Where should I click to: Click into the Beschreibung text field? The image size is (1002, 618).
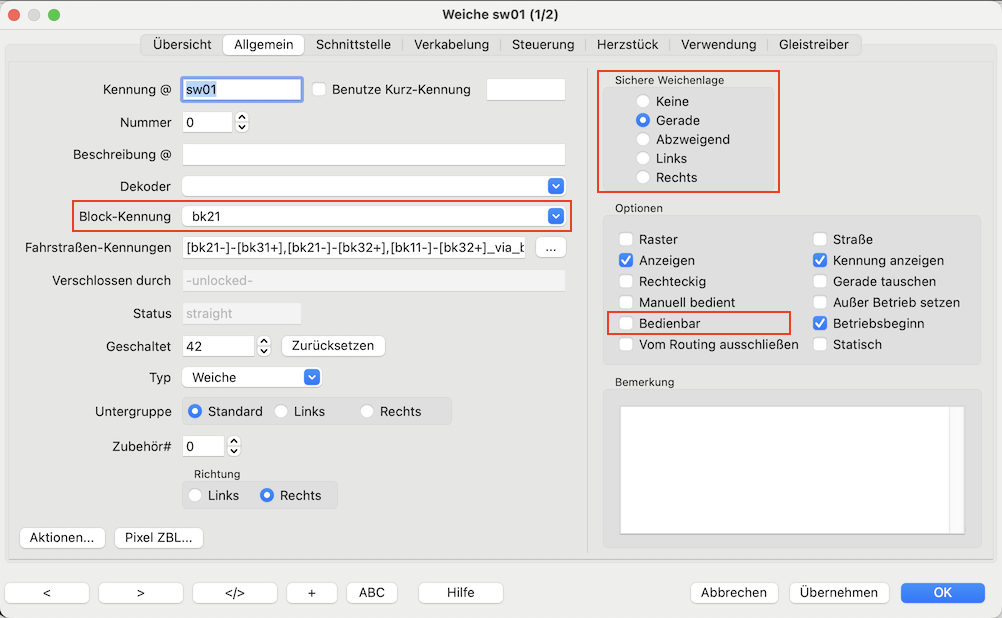coord(373,155)
